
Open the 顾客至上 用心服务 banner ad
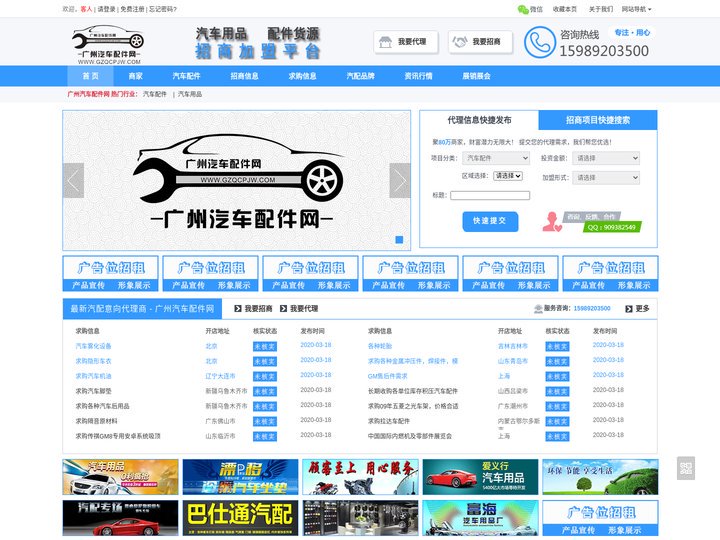pyautogui.click(x=360, y=477)
